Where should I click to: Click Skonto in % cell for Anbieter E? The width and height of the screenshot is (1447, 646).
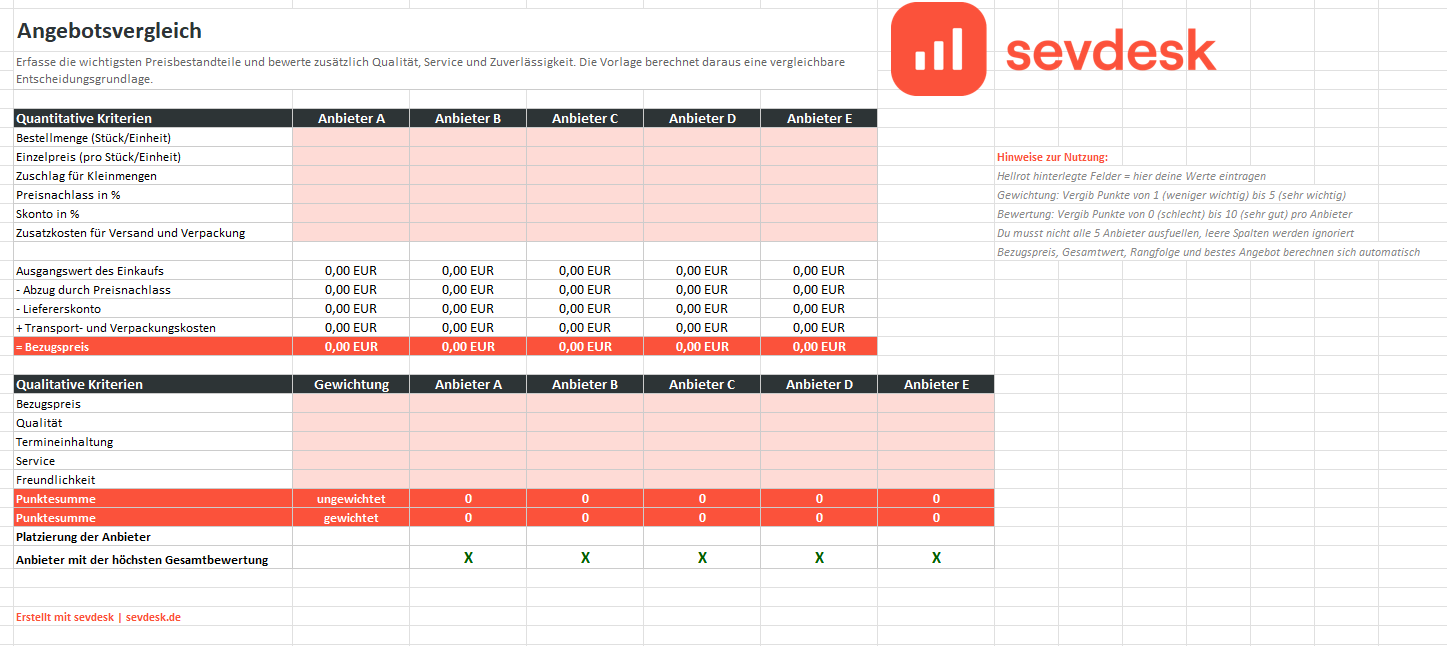tap(819, 213)
